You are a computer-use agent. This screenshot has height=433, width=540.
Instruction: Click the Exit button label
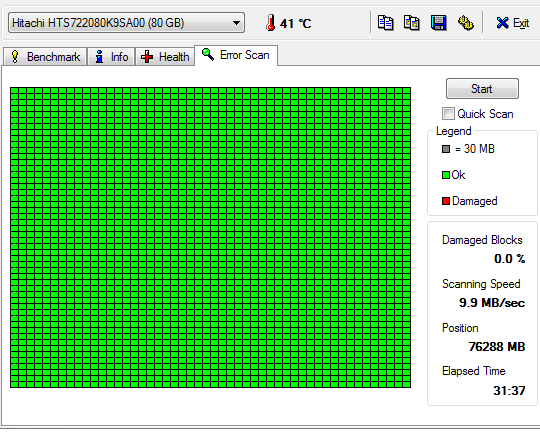click(521, 23)
